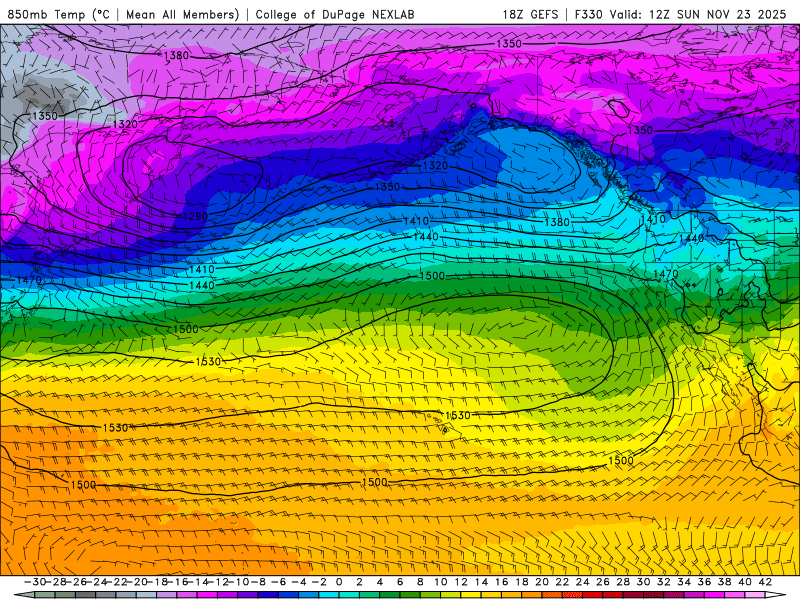
Task: Click the '-10' value on the color scale
Action: (238, 582)
